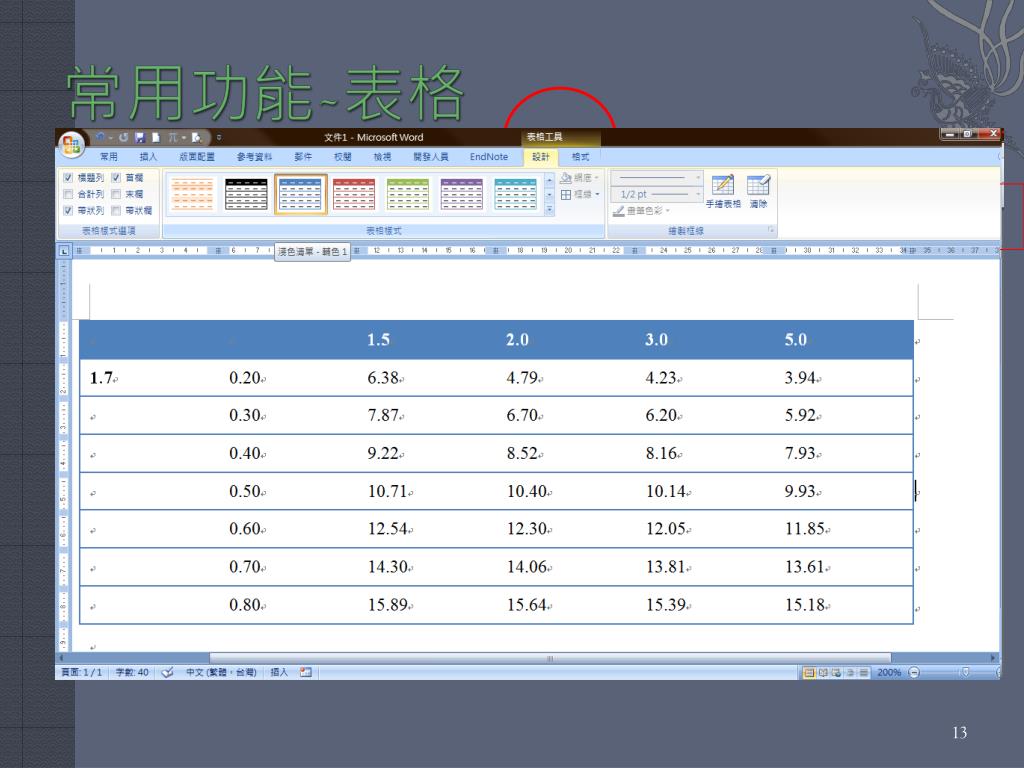Screen dimensions: 1024x768
Task: Apply the highlighted blue table style thumbnail
Action: click(x=300, y=194)
